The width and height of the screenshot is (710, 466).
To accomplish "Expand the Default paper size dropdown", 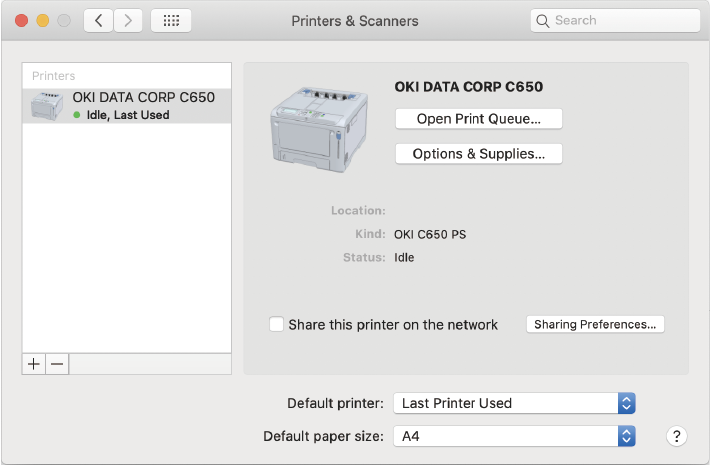I will [514, 436].
